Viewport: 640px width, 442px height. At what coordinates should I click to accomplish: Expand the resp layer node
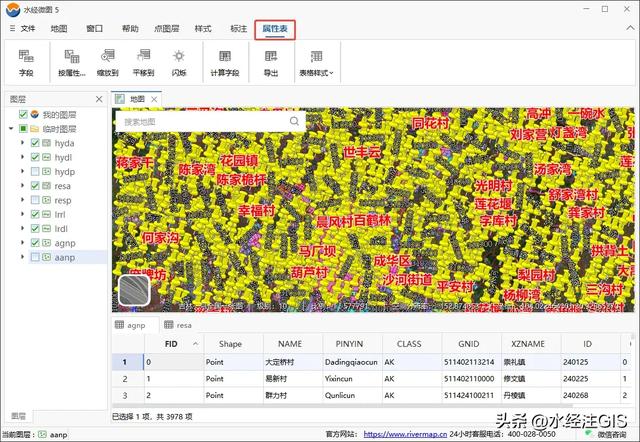point(22,200)
